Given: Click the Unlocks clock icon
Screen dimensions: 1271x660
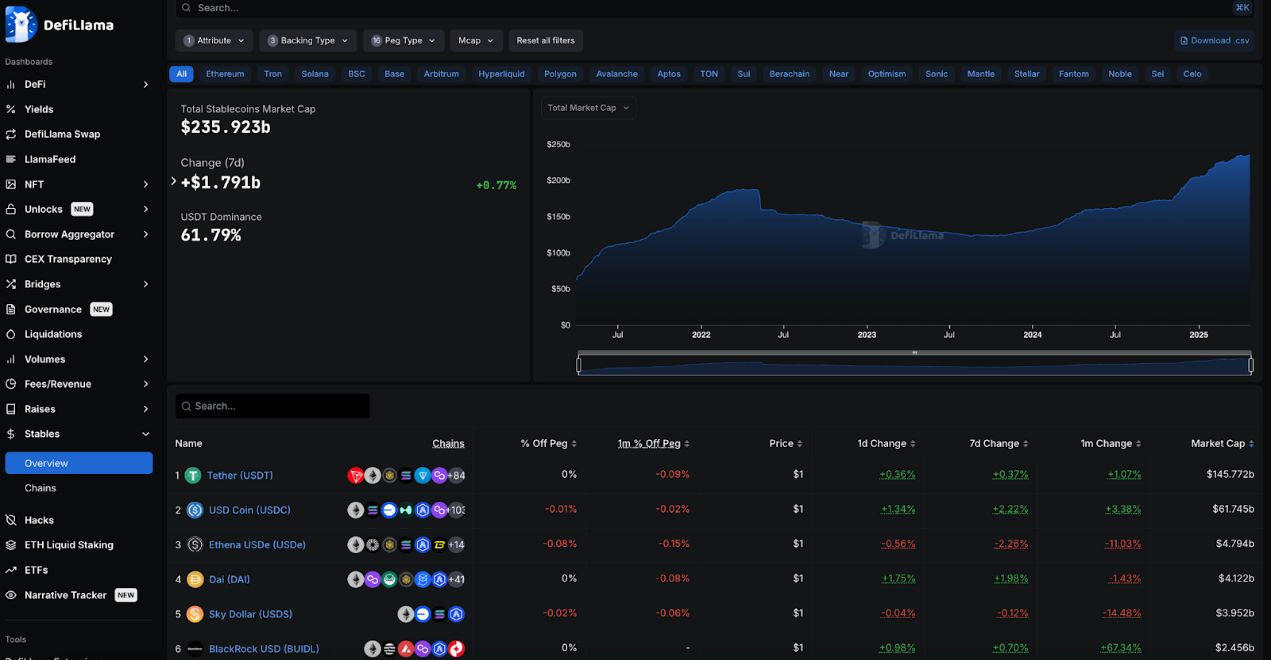Looking at the screenshot, I should [x=11, y=209].
